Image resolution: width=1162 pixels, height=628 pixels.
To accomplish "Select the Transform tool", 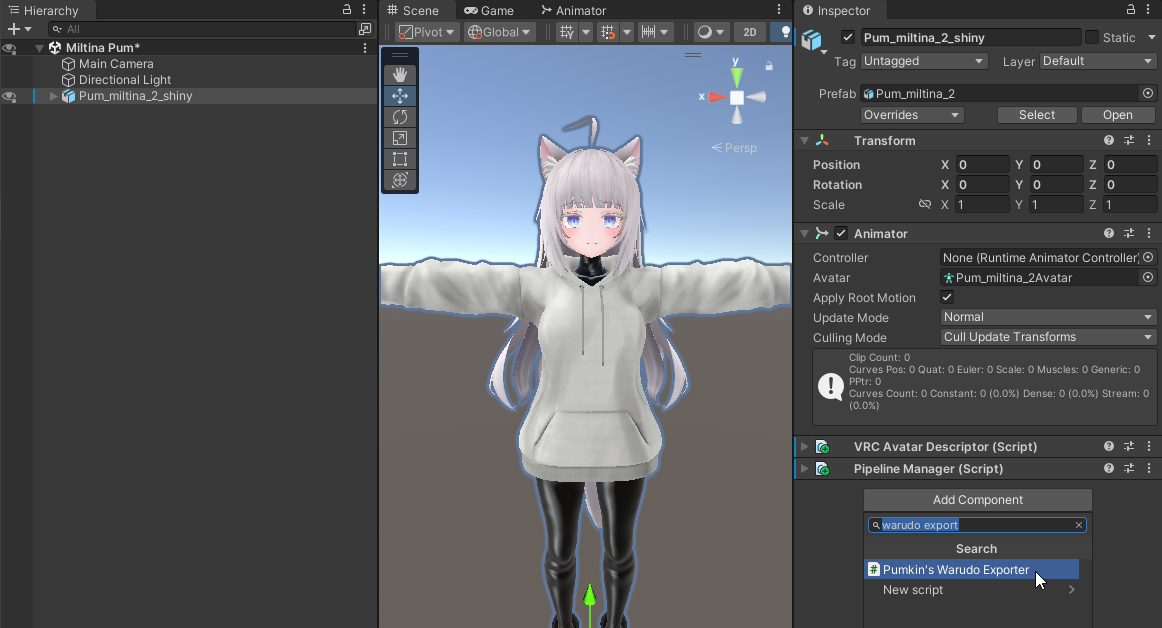I will [x=399, y=179].
